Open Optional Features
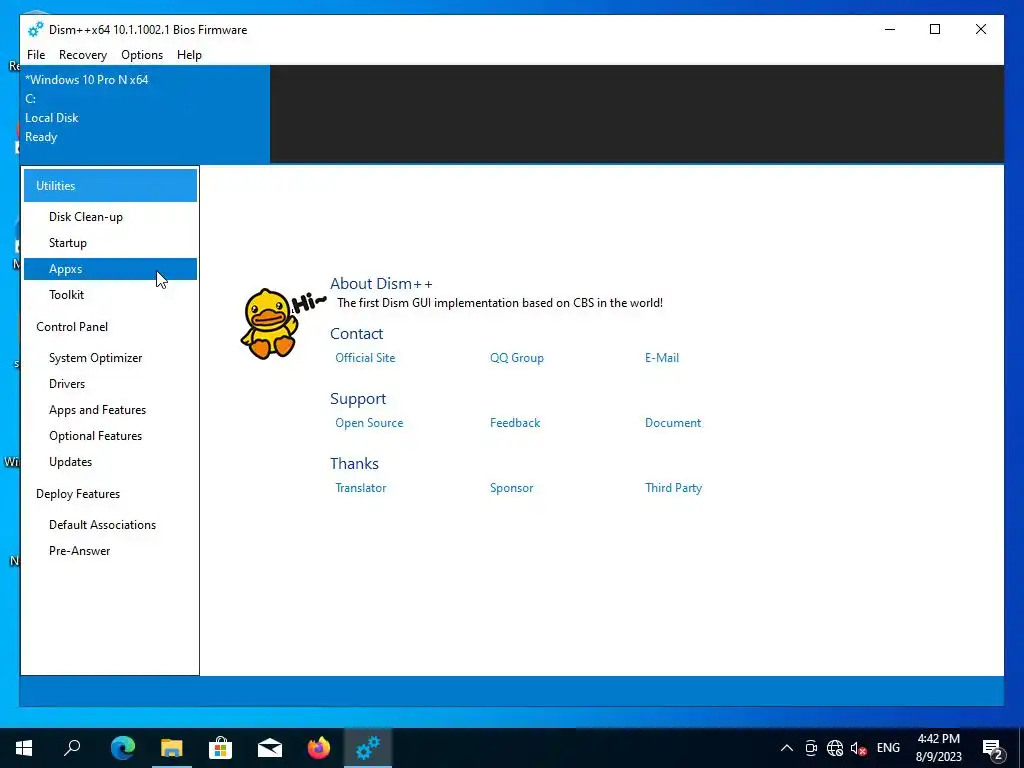The image size is (1024, 768). (110, 436)
